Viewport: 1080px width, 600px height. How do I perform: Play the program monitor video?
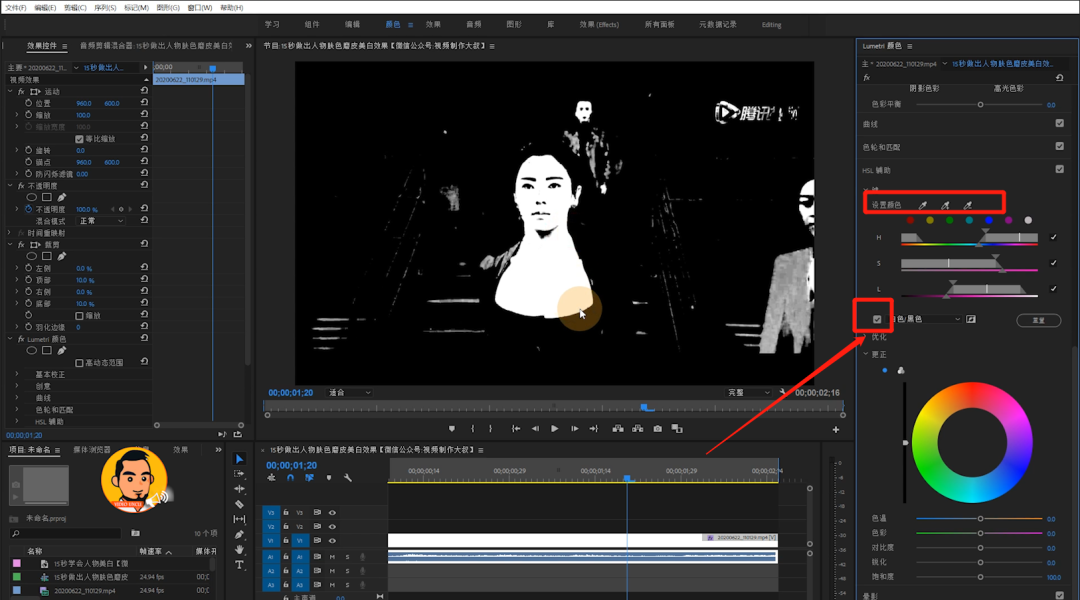[x=554, y=428]
